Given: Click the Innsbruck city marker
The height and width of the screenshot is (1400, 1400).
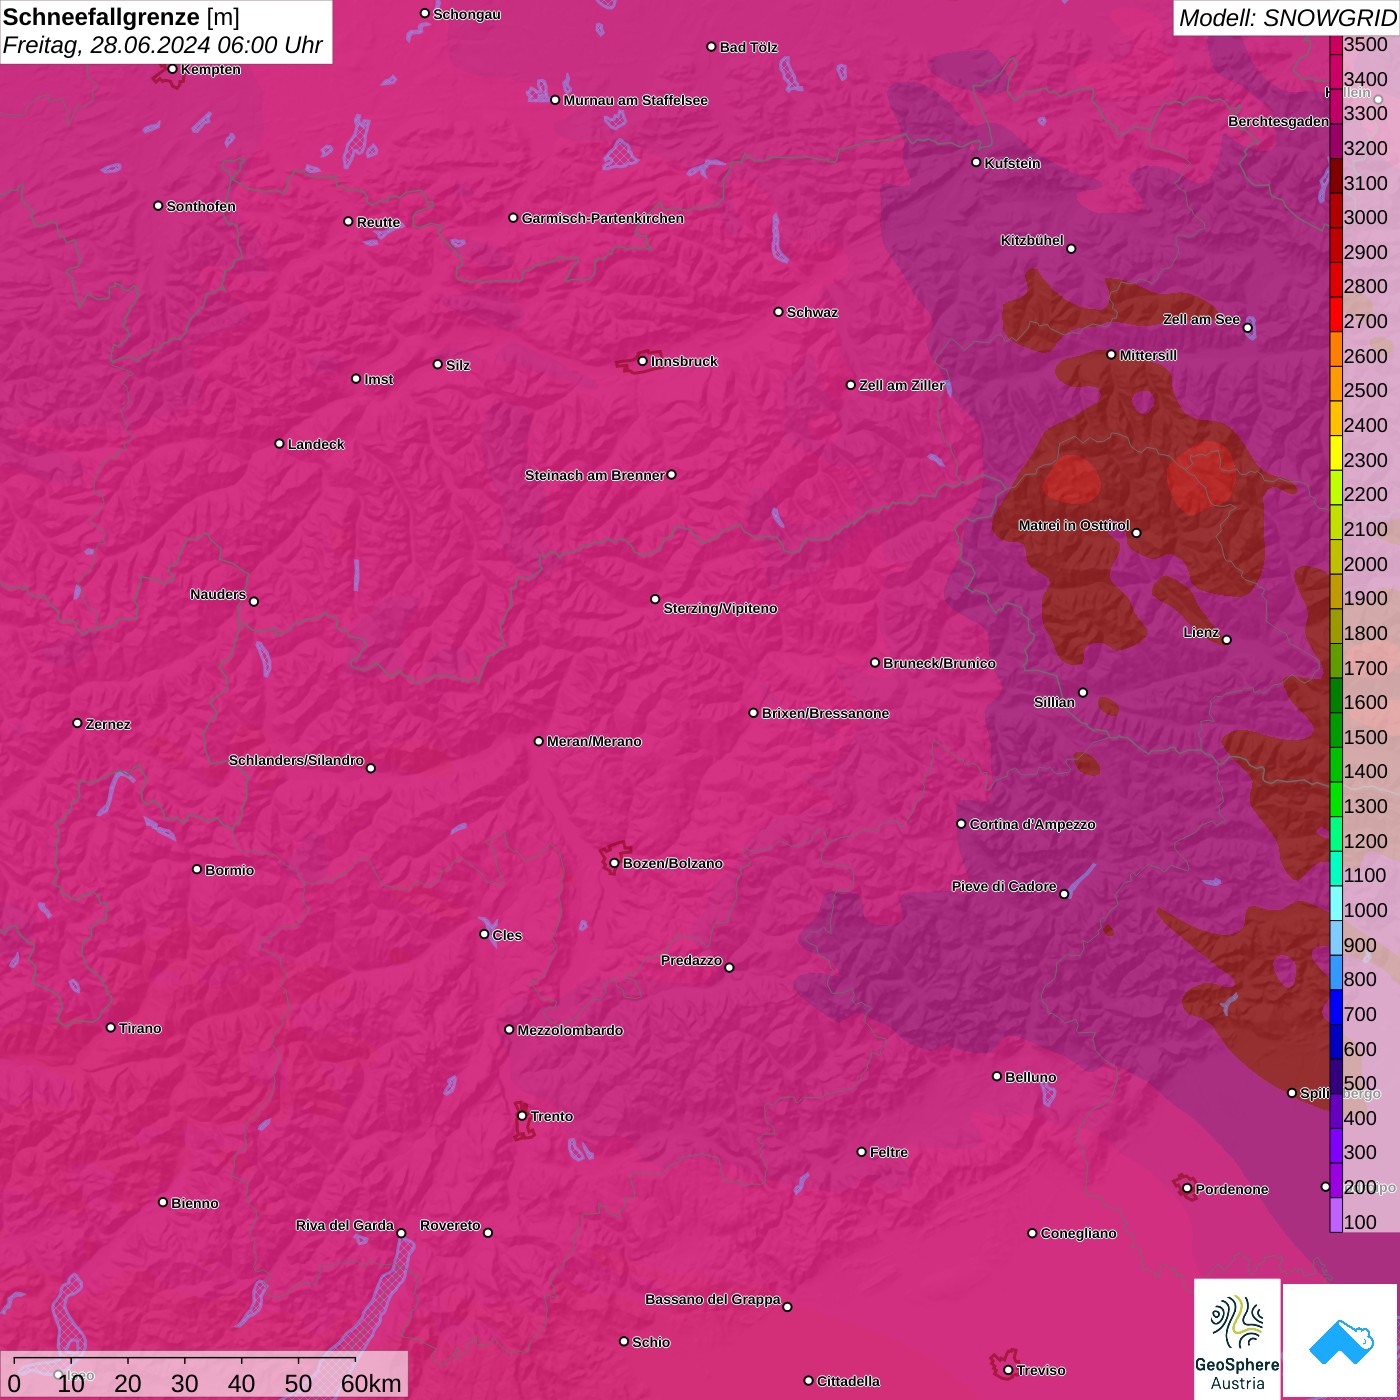Looking at the screenshot, I should [x=642, y=361].
